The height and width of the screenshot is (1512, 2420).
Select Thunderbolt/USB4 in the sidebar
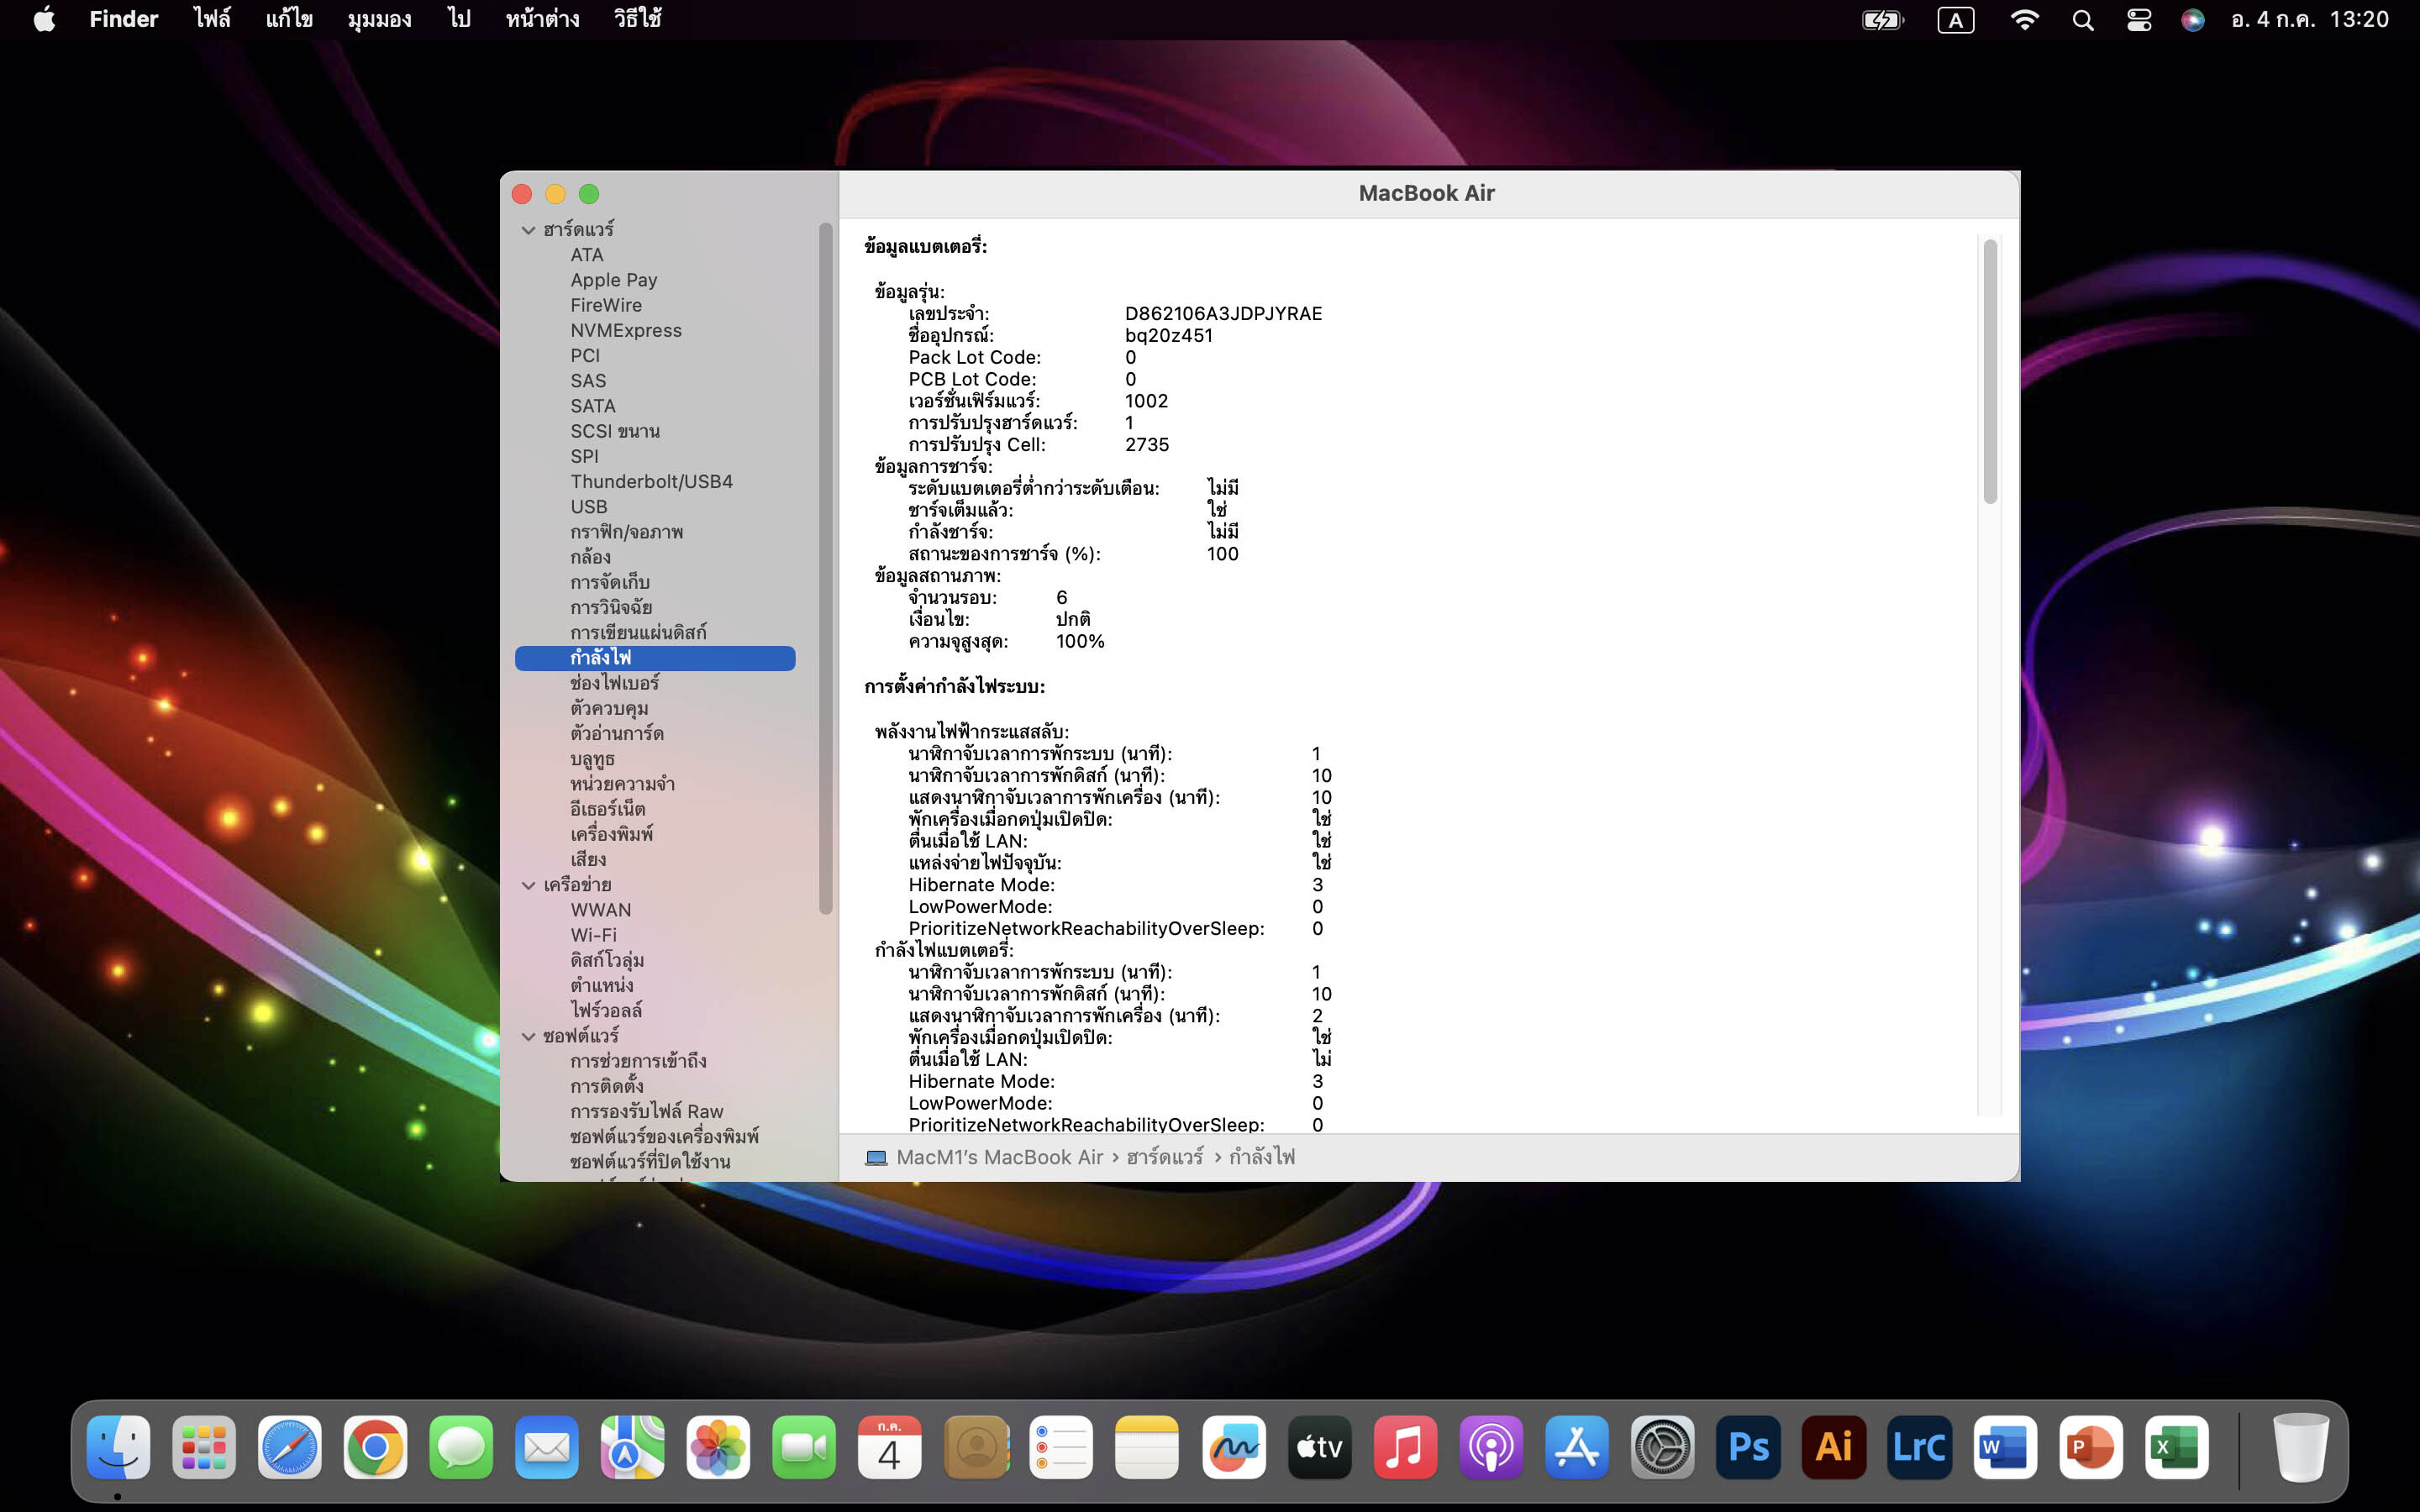pyautogui.click(x=652, y=481)
